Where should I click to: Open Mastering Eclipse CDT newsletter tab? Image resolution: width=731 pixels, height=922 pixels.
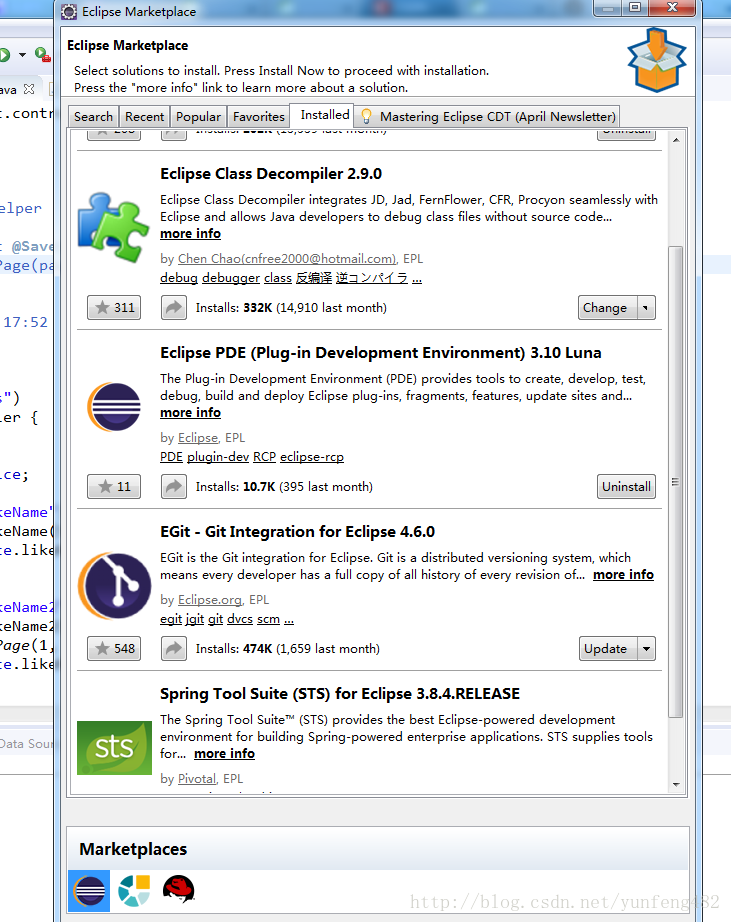pos(487,116)
